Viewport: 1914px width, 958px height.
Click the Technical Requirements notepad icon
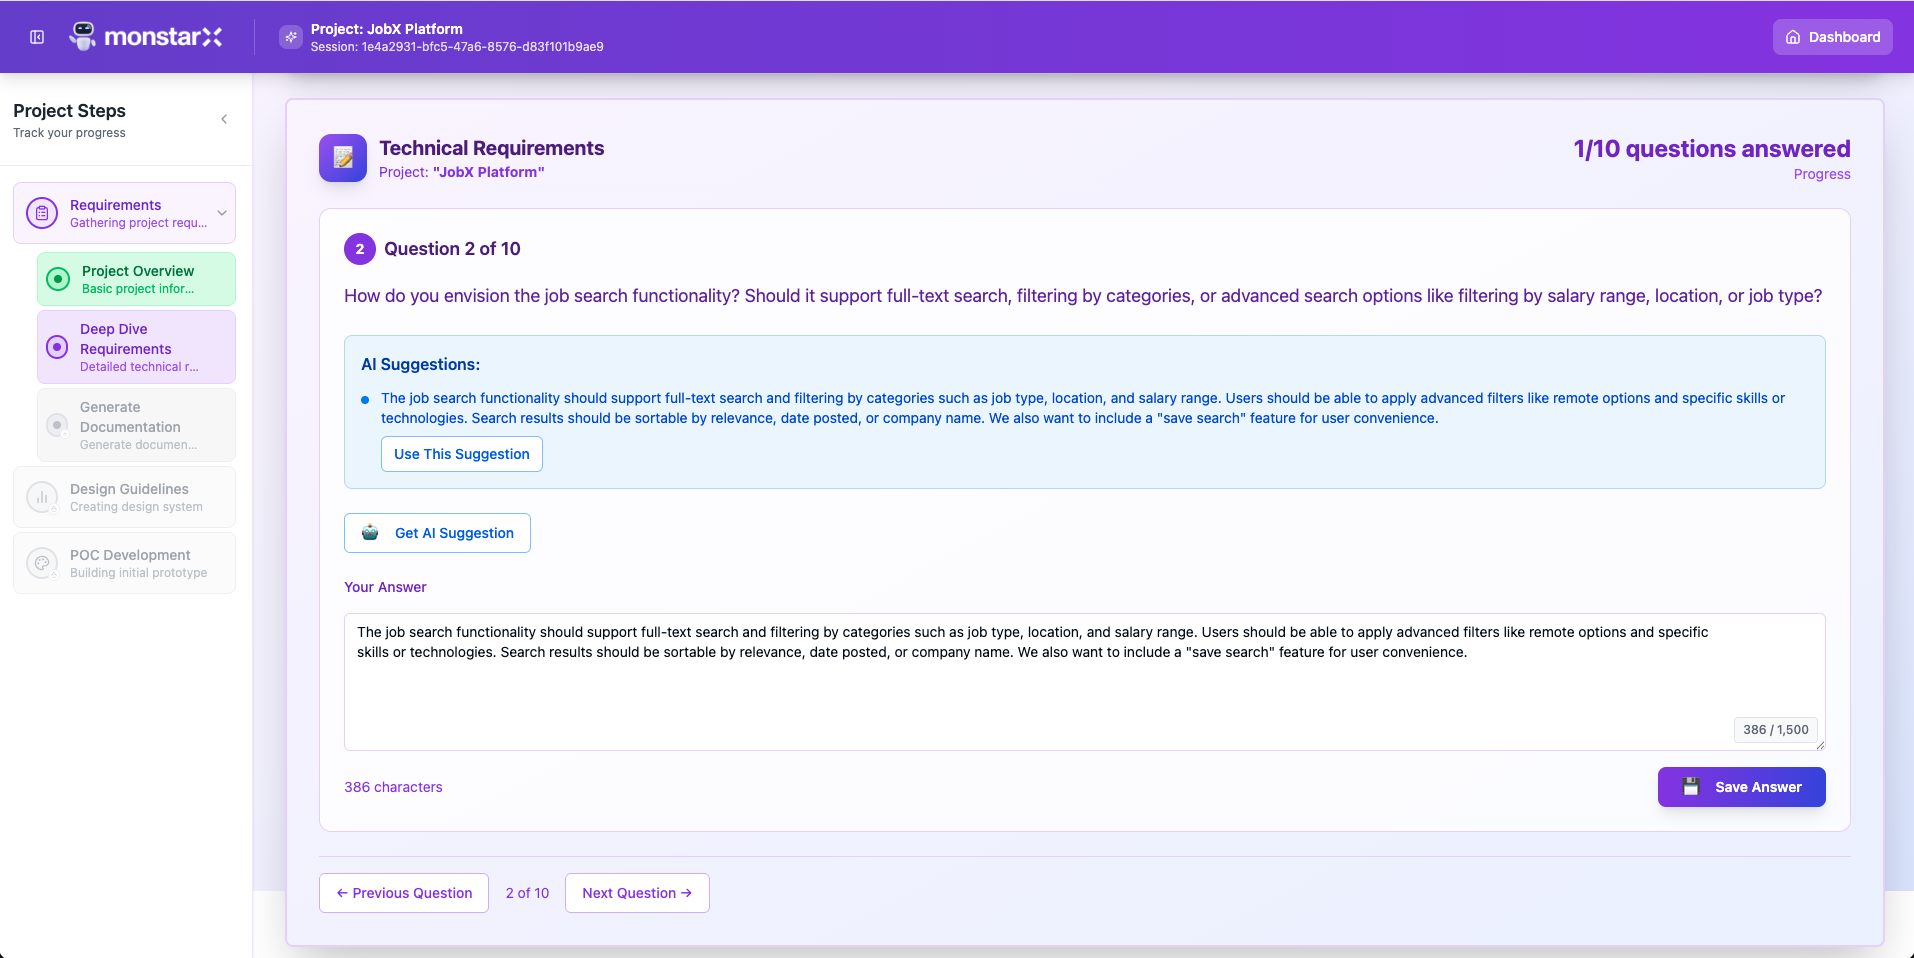click(343, 158)
